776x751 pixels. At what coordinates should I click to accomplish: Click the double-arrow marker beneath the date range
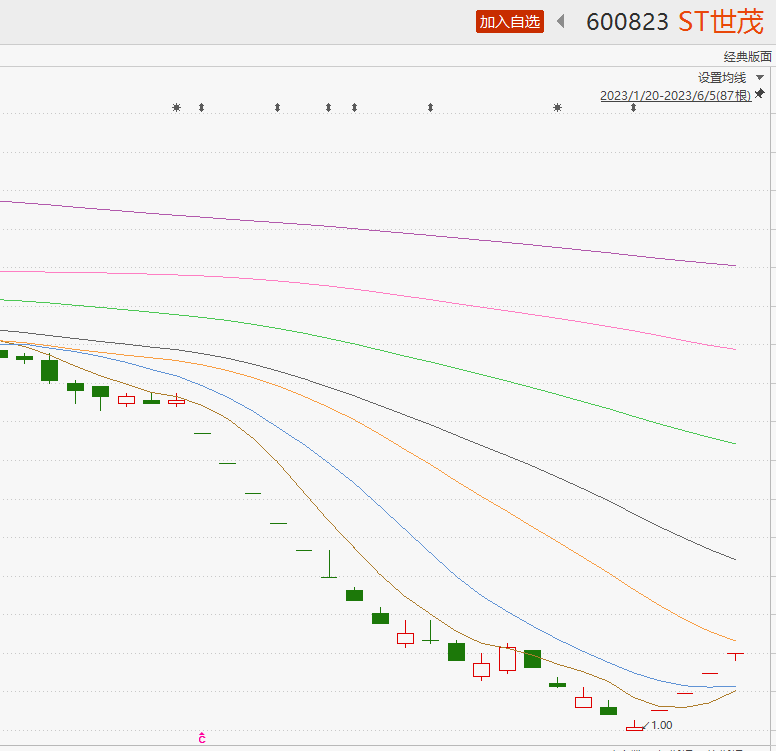pyautogui.click(x=633, y=107)
